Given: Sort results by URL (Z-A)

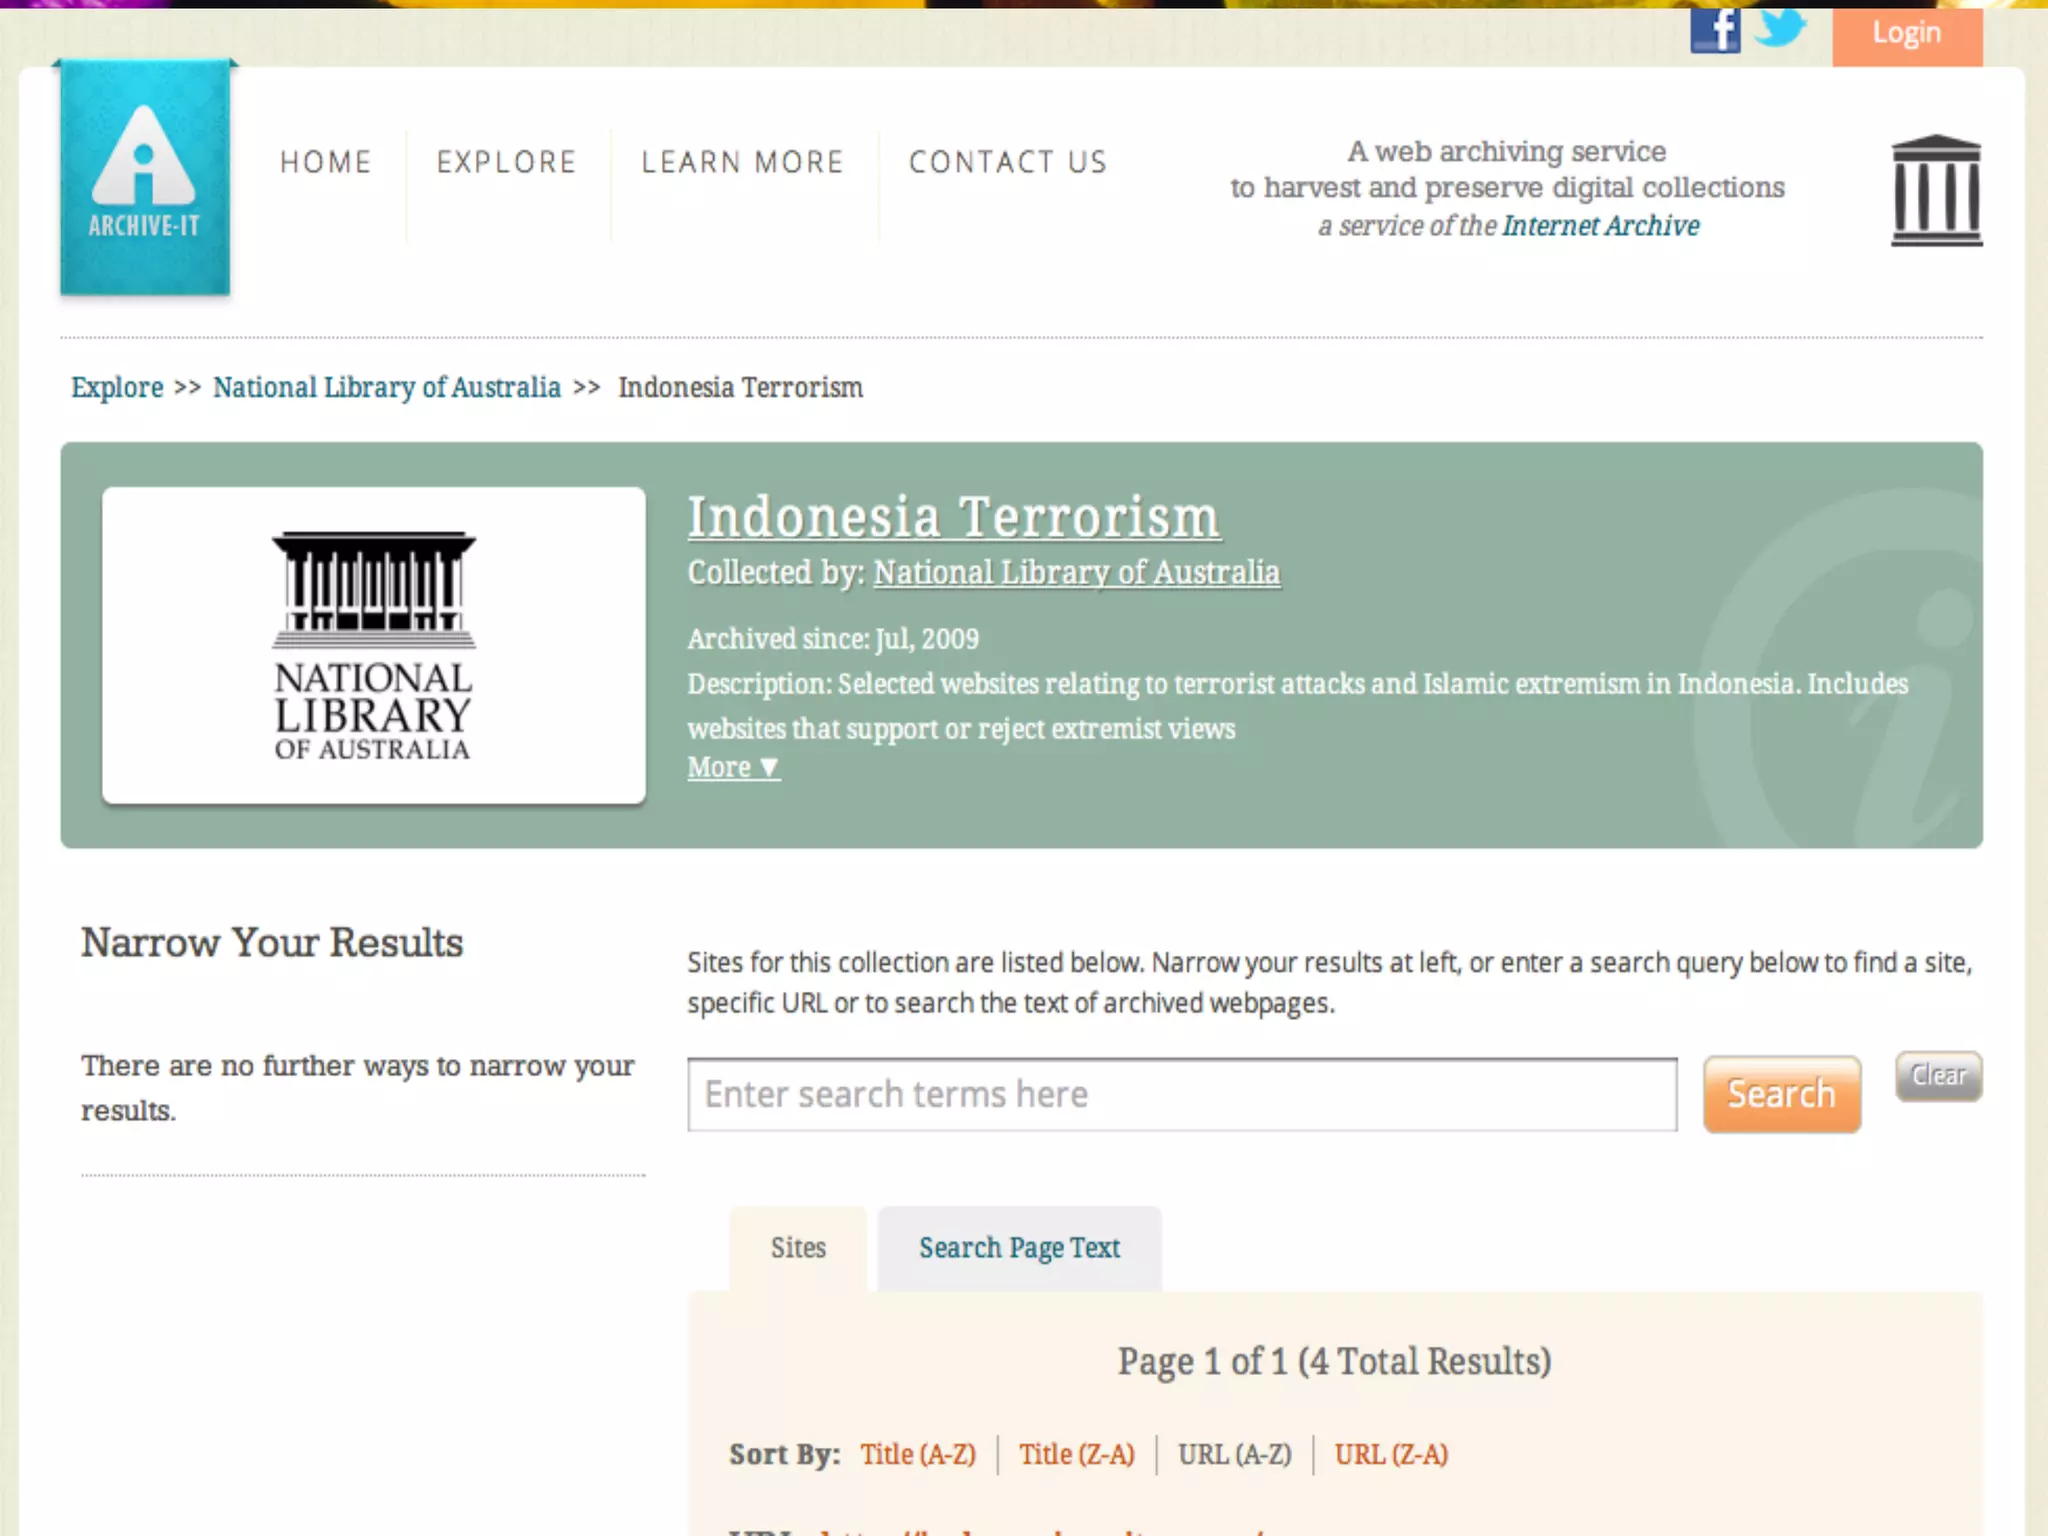Looking at the screenshot, I should pos(1391,1454).
